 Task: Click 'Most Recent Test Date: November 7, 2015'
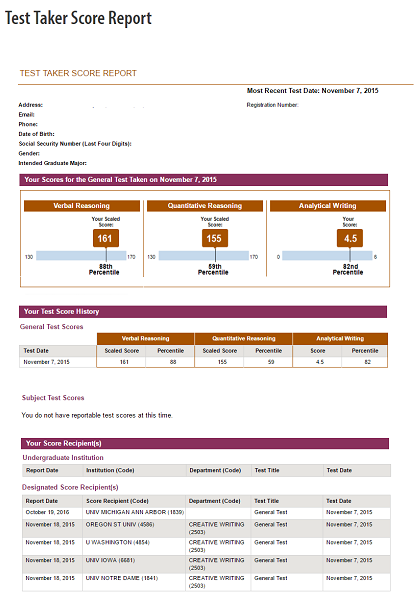pos(312,91)
